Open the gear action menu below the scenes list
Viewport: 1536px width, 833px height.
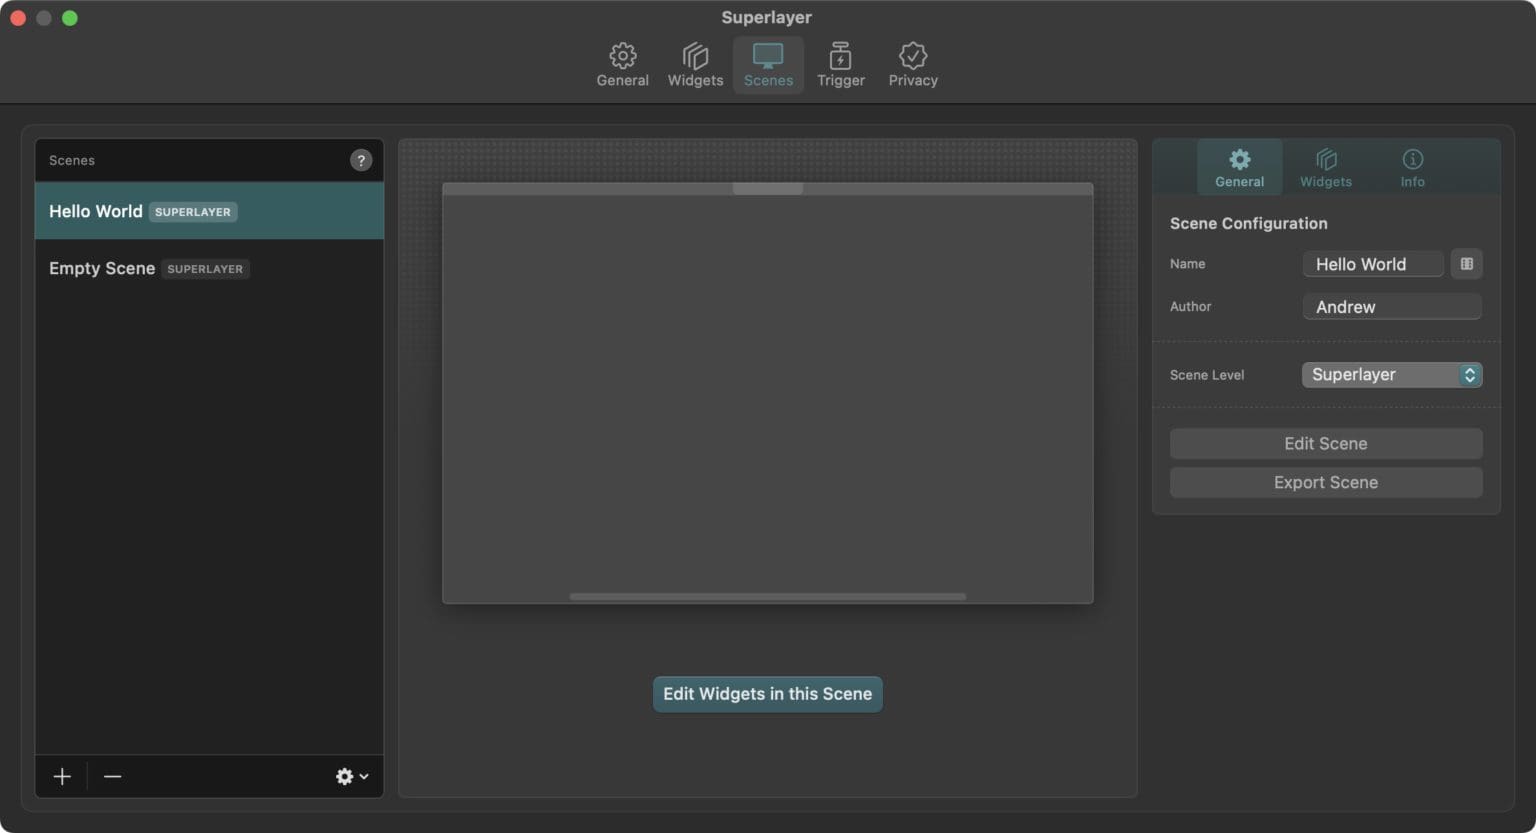[344, 776]
